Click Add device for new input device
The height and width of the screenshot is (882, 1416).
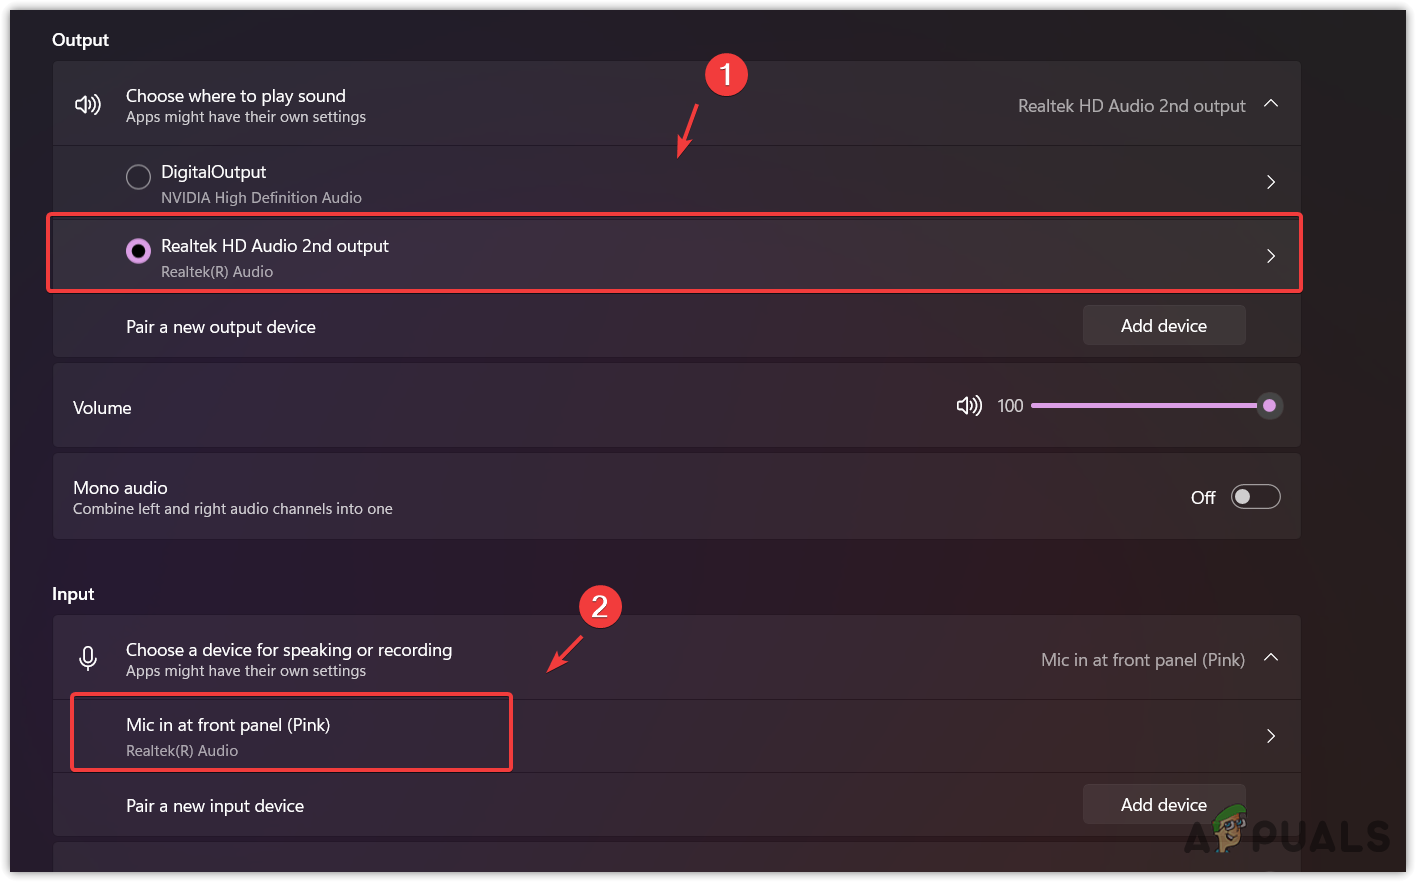click(1163, 805)
